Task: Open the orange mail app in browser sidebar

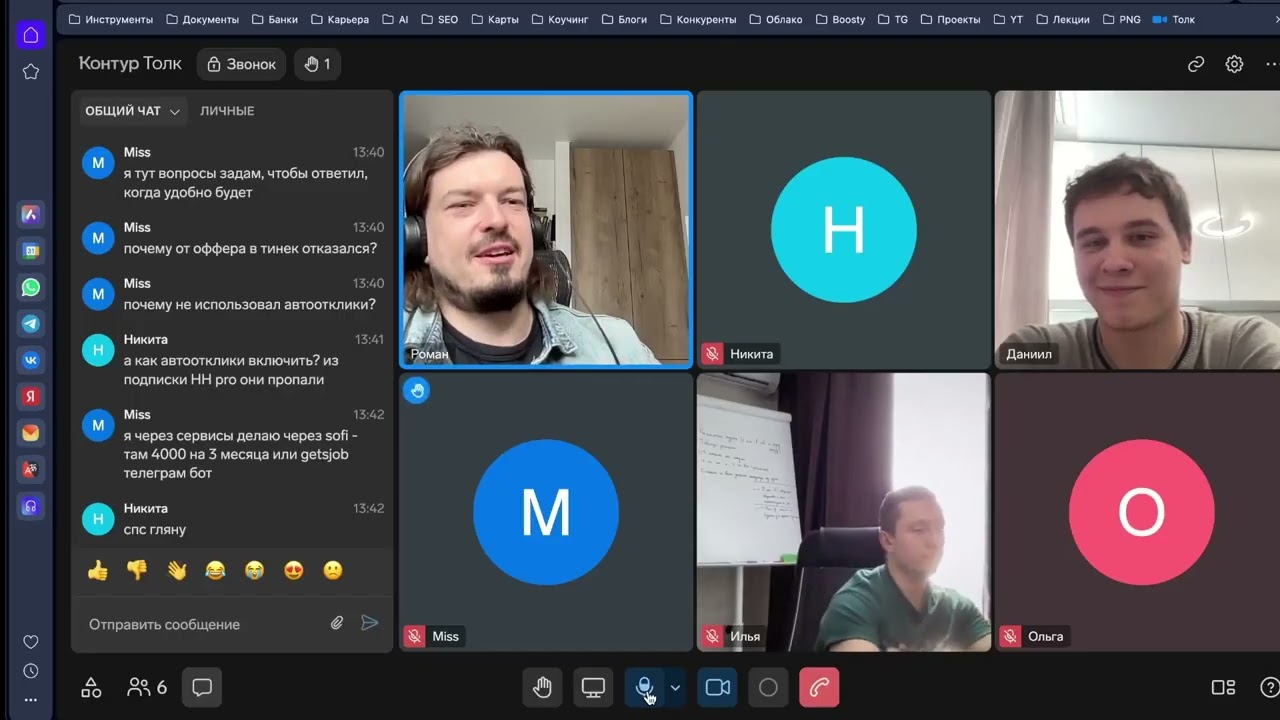Action: pyautogui.click(x=31, y=433)
